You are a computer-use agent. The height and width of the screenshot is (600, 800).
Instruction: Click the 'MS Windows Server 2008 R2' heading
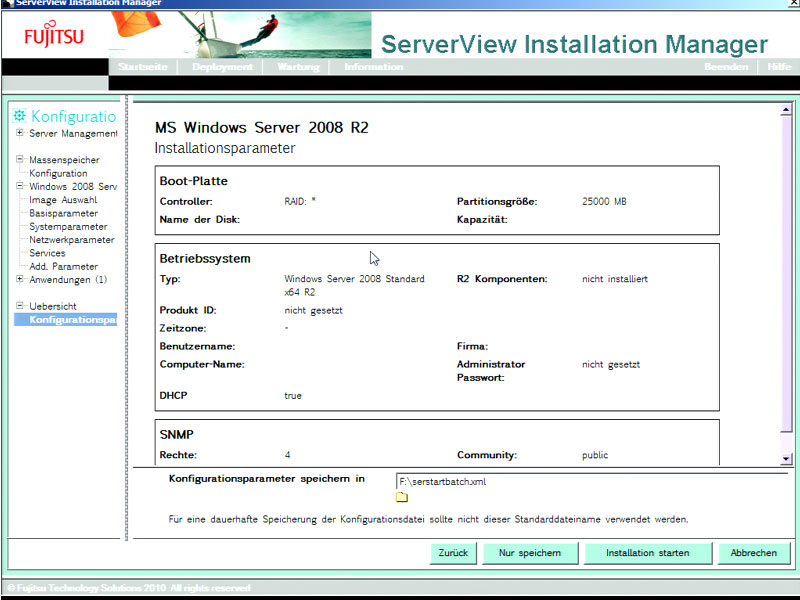pyautogui.click(x=262, y=128)
